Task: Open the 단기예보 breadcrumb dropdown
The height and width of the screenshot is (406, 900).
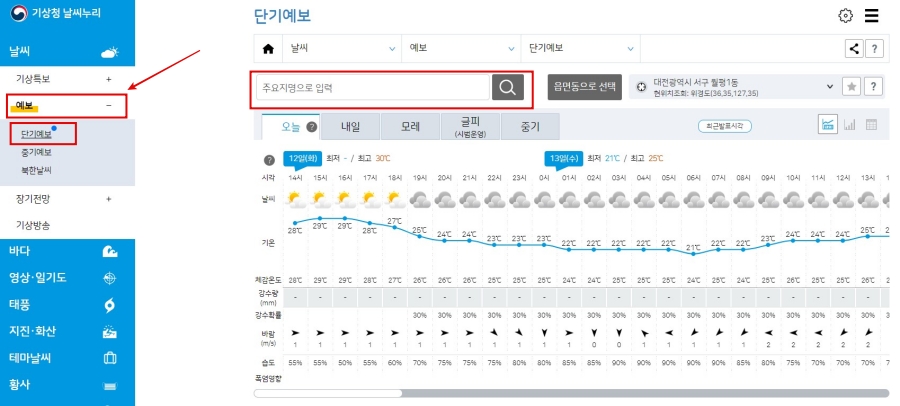Action: (x=580, y=49)
